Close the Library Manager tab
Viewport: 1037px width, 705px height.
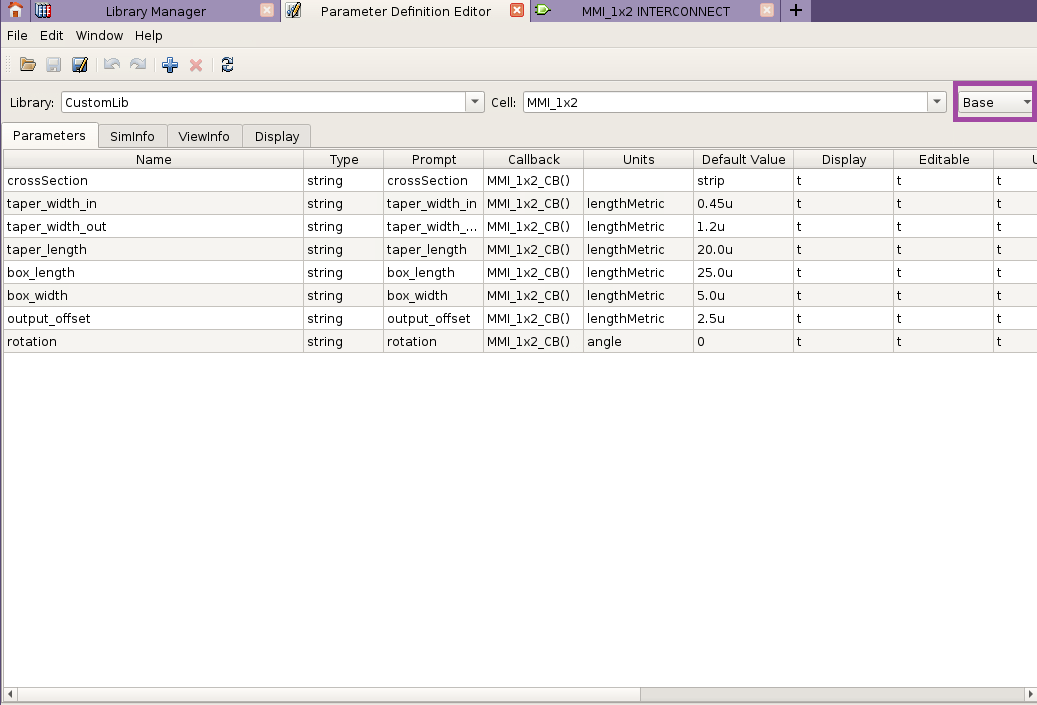267,11
